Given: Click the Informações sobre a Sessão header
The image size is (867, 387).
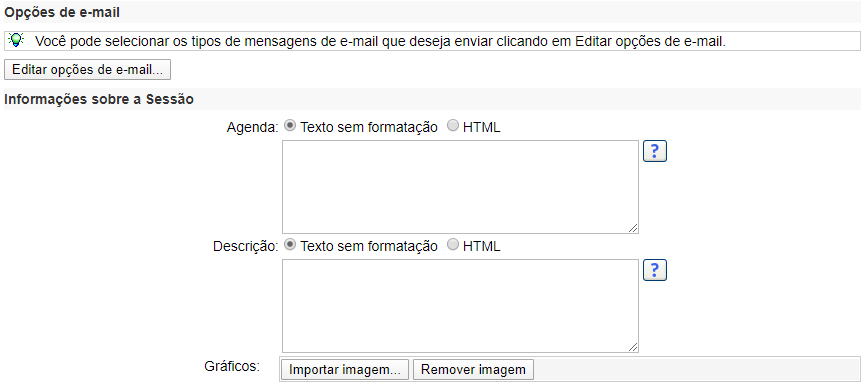Looking at the screenshot, I should (99, 100).
